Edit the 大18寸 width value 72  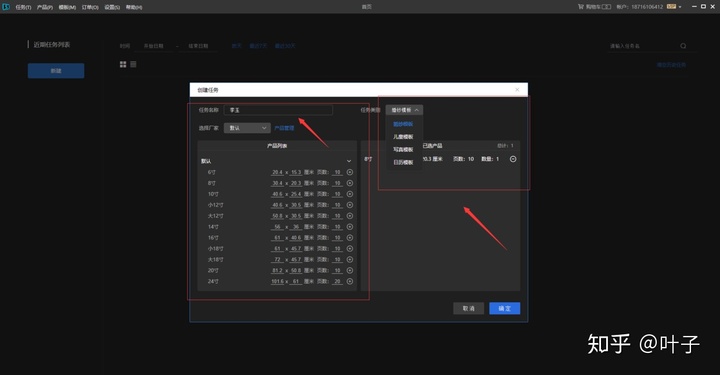277,259
